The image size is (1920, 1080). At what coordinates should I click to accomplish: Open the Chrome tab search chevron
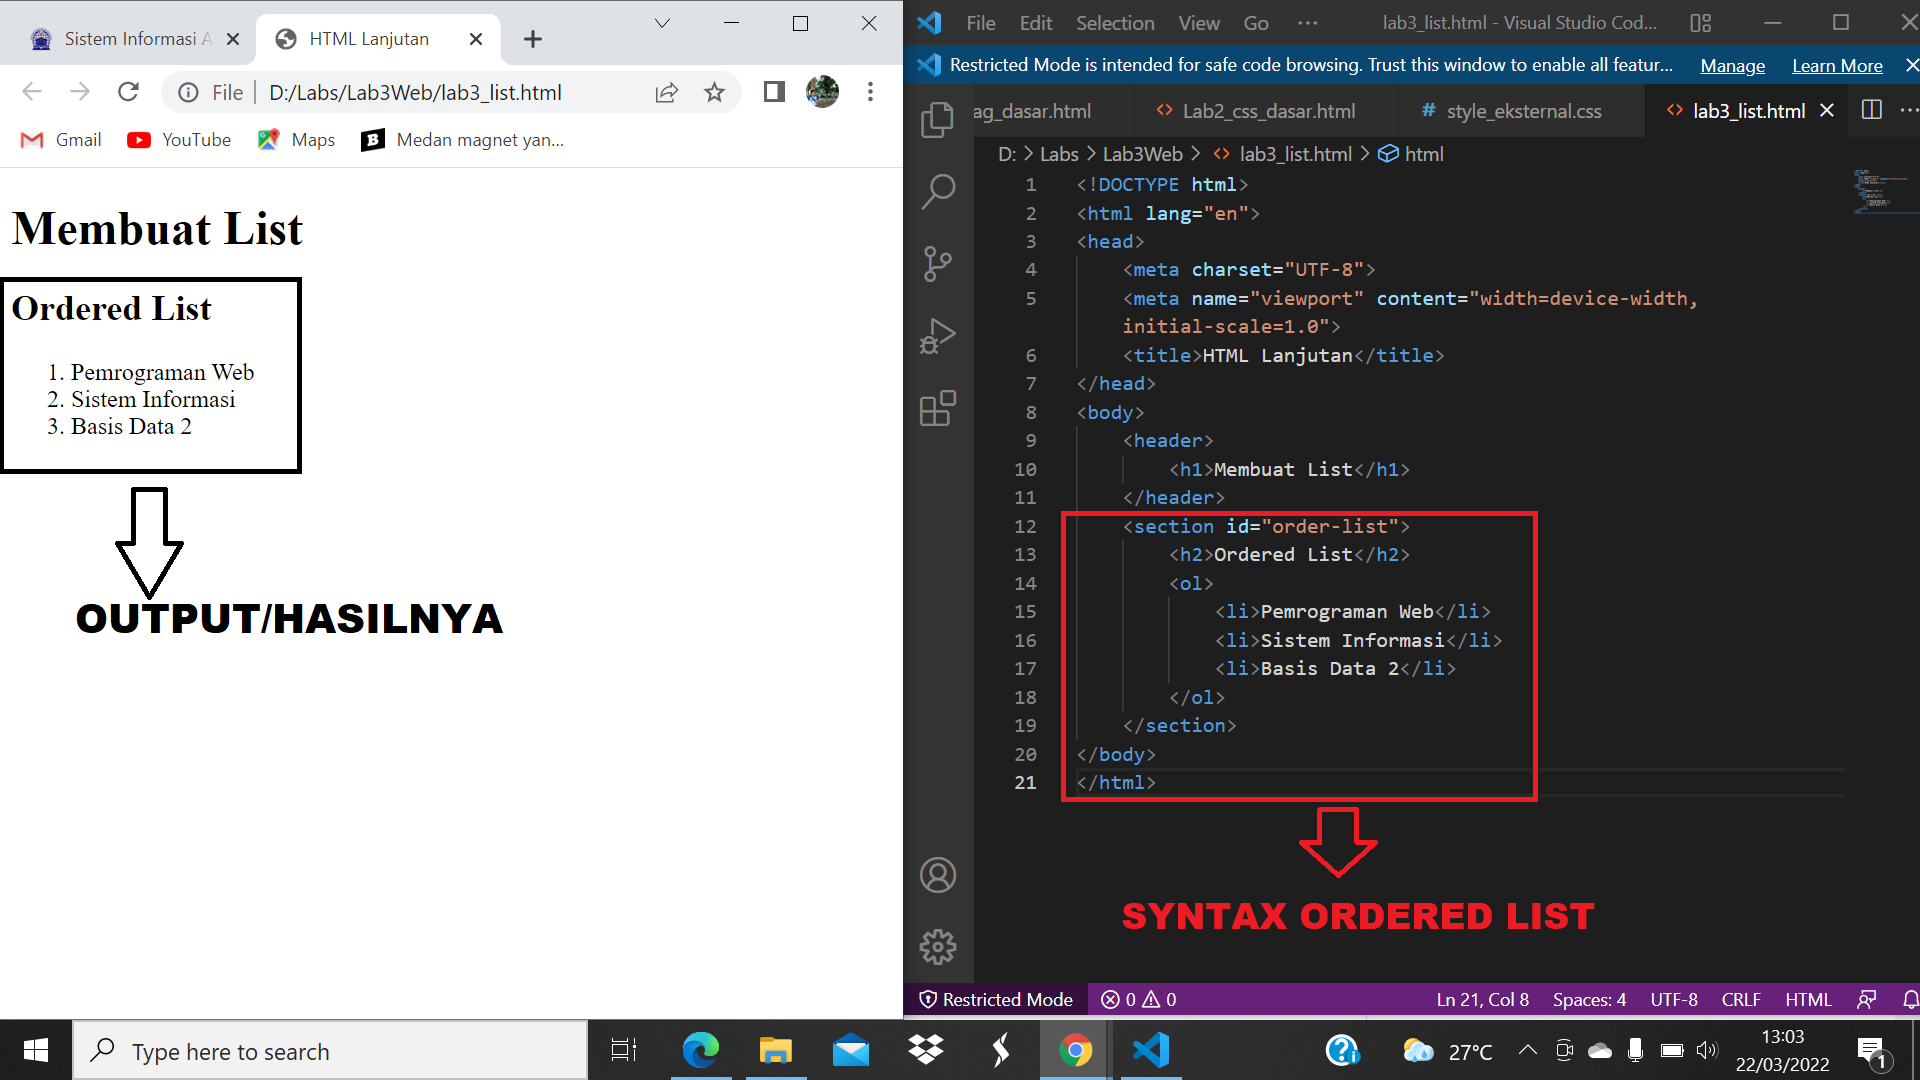coord(660,22)
